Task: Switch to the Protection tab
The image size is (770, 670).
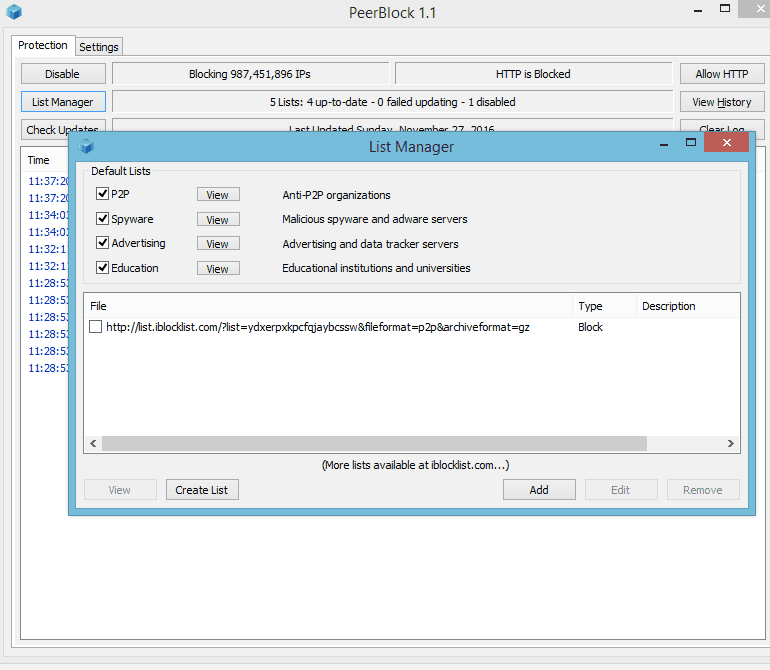Action: [x=43, y=45]
